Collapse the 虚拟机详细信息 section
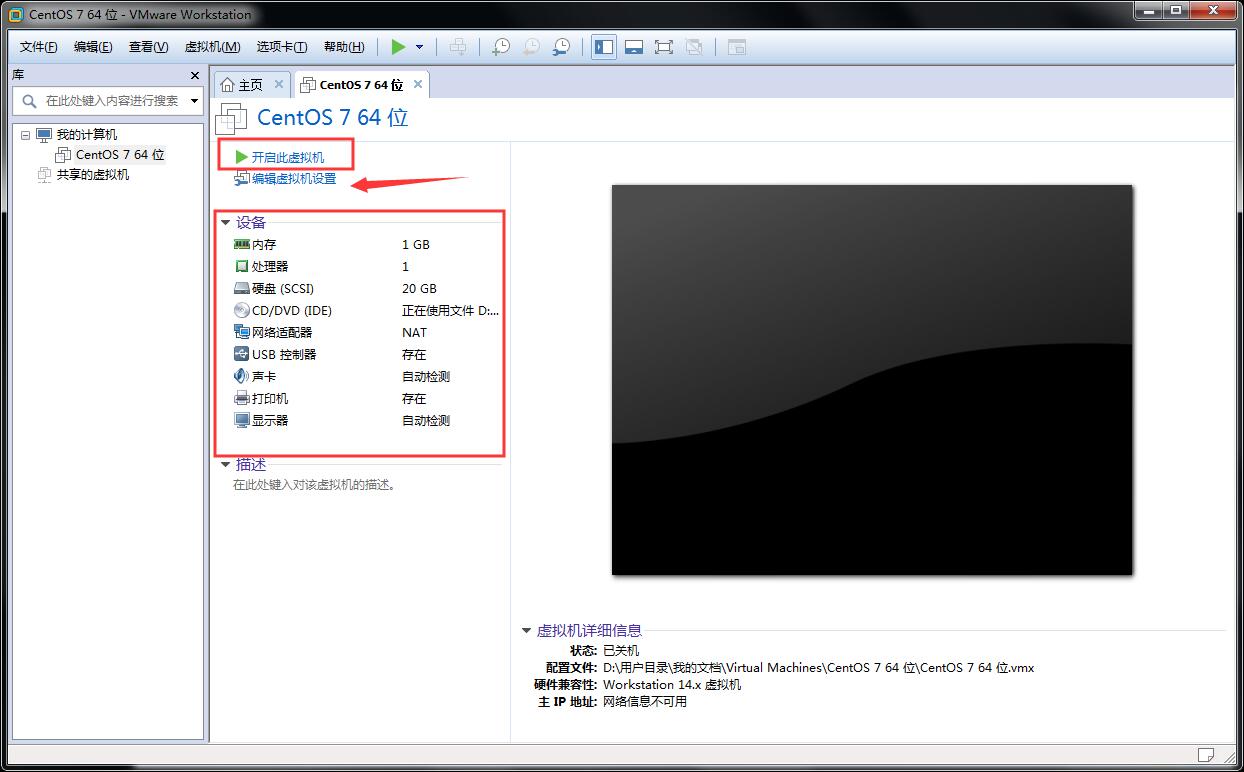The height and width of the screenshot is (772, 1244). (527, 630)
